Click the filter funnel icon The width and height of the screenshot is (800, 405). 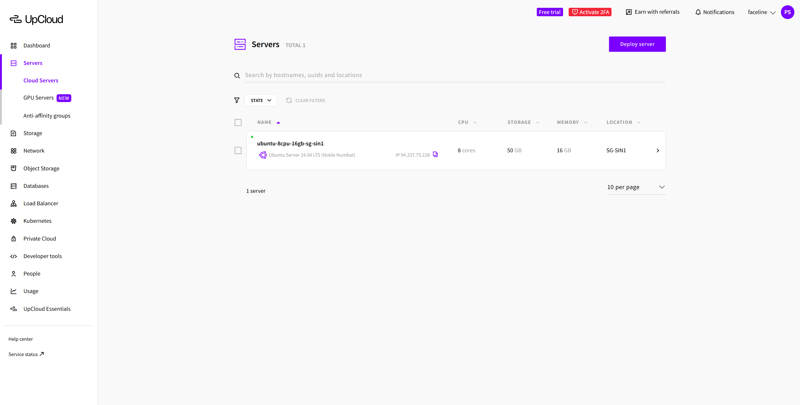click(x=237, y=100)
